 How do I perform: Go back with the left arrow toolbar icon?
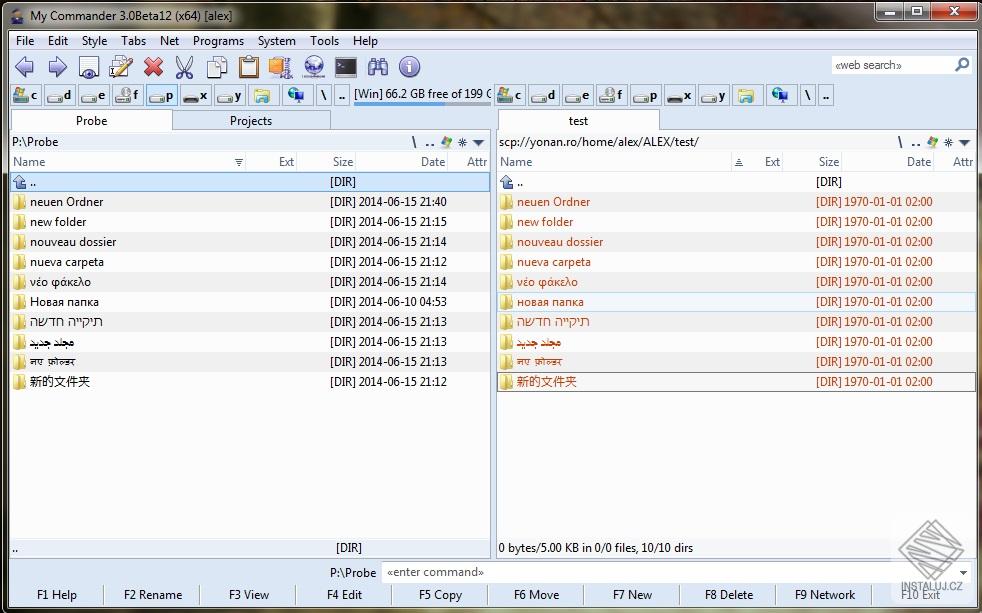(24, 66)
